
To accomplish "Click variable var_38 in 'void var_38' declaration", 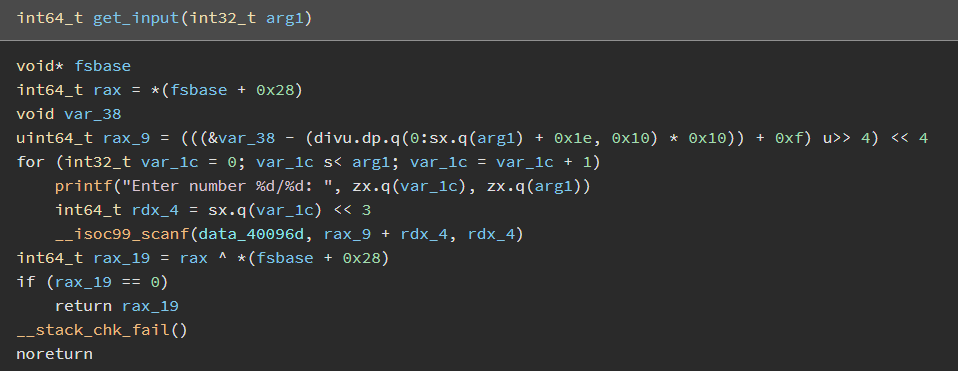I will [93, 114].
